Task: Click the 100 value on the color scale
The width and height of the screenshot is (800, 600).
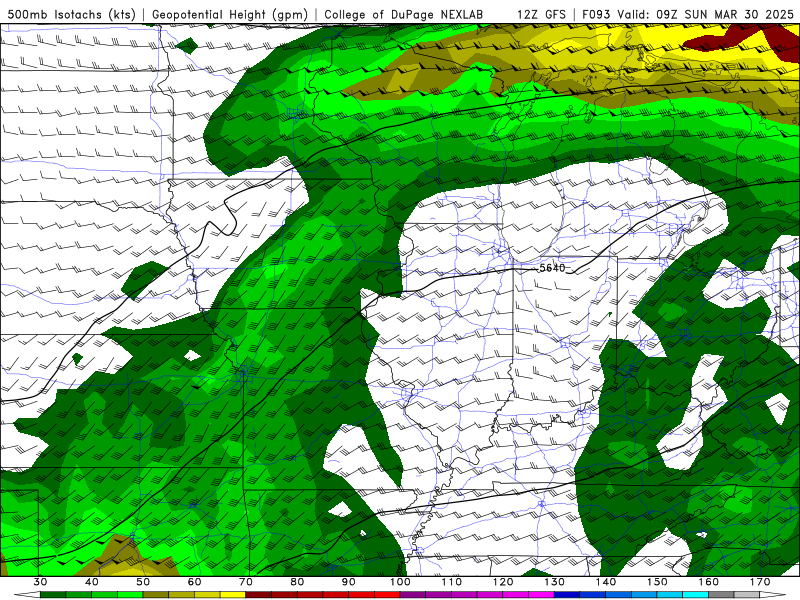Action: click(x=400, y=582)
